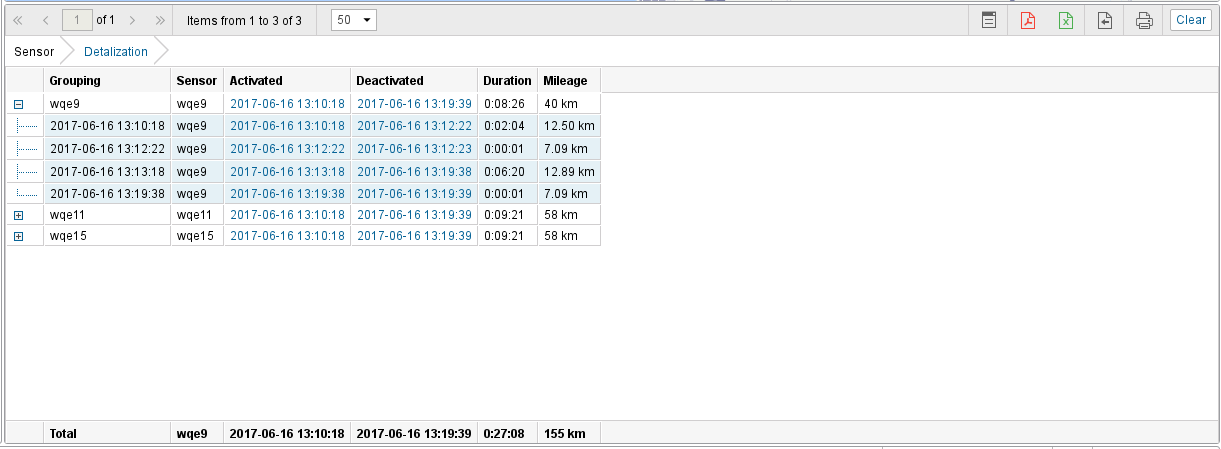
Task: Expand the wqe11 group row
Action: tap(18, 215)
